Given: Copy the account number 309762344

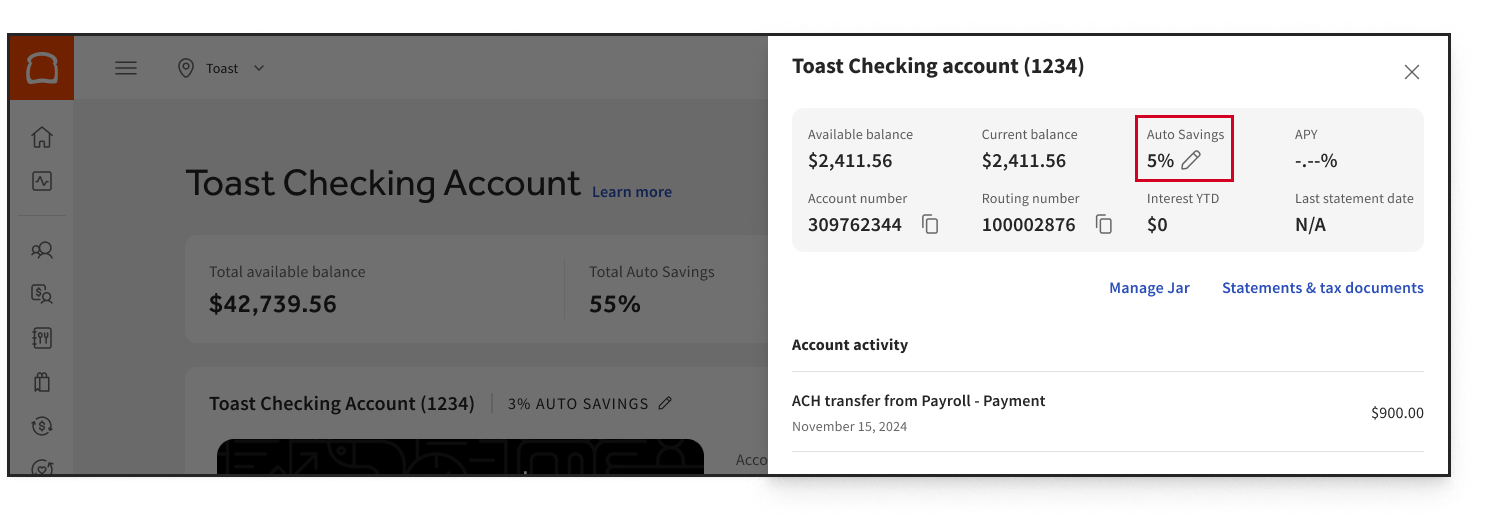Looking at the screenshot, I should click(x=930, y=225).
